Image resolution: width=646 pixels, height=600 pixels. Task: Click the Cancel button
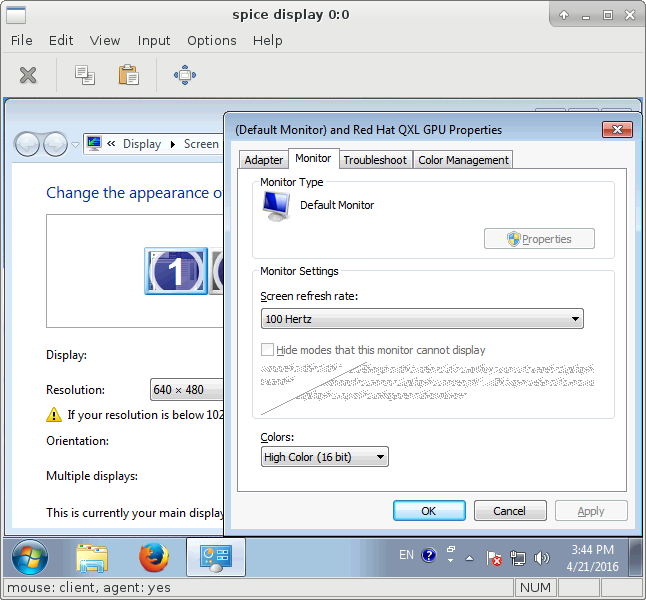point(509,511)
